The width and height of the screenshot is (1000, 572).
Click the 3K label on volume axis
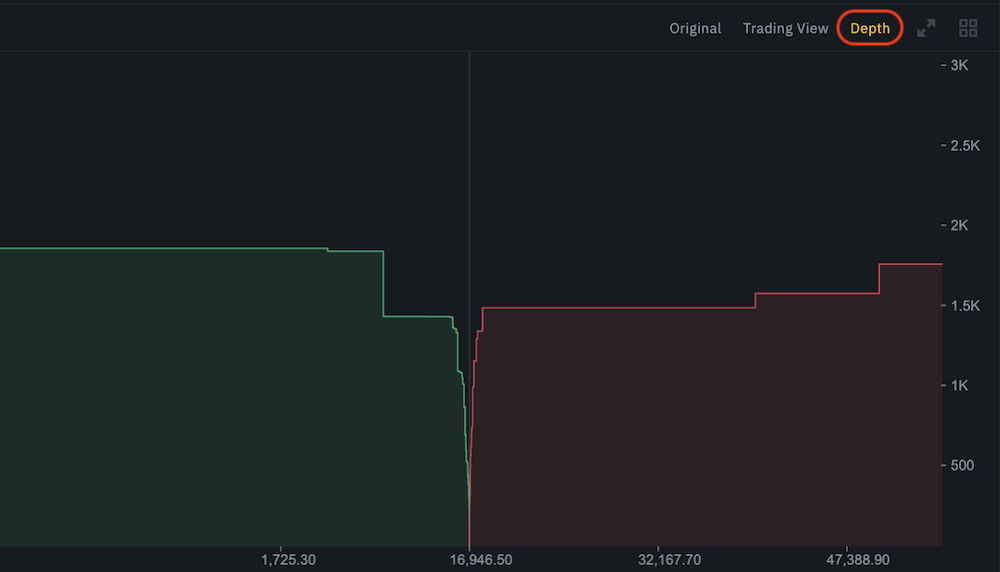pos(959,65)
